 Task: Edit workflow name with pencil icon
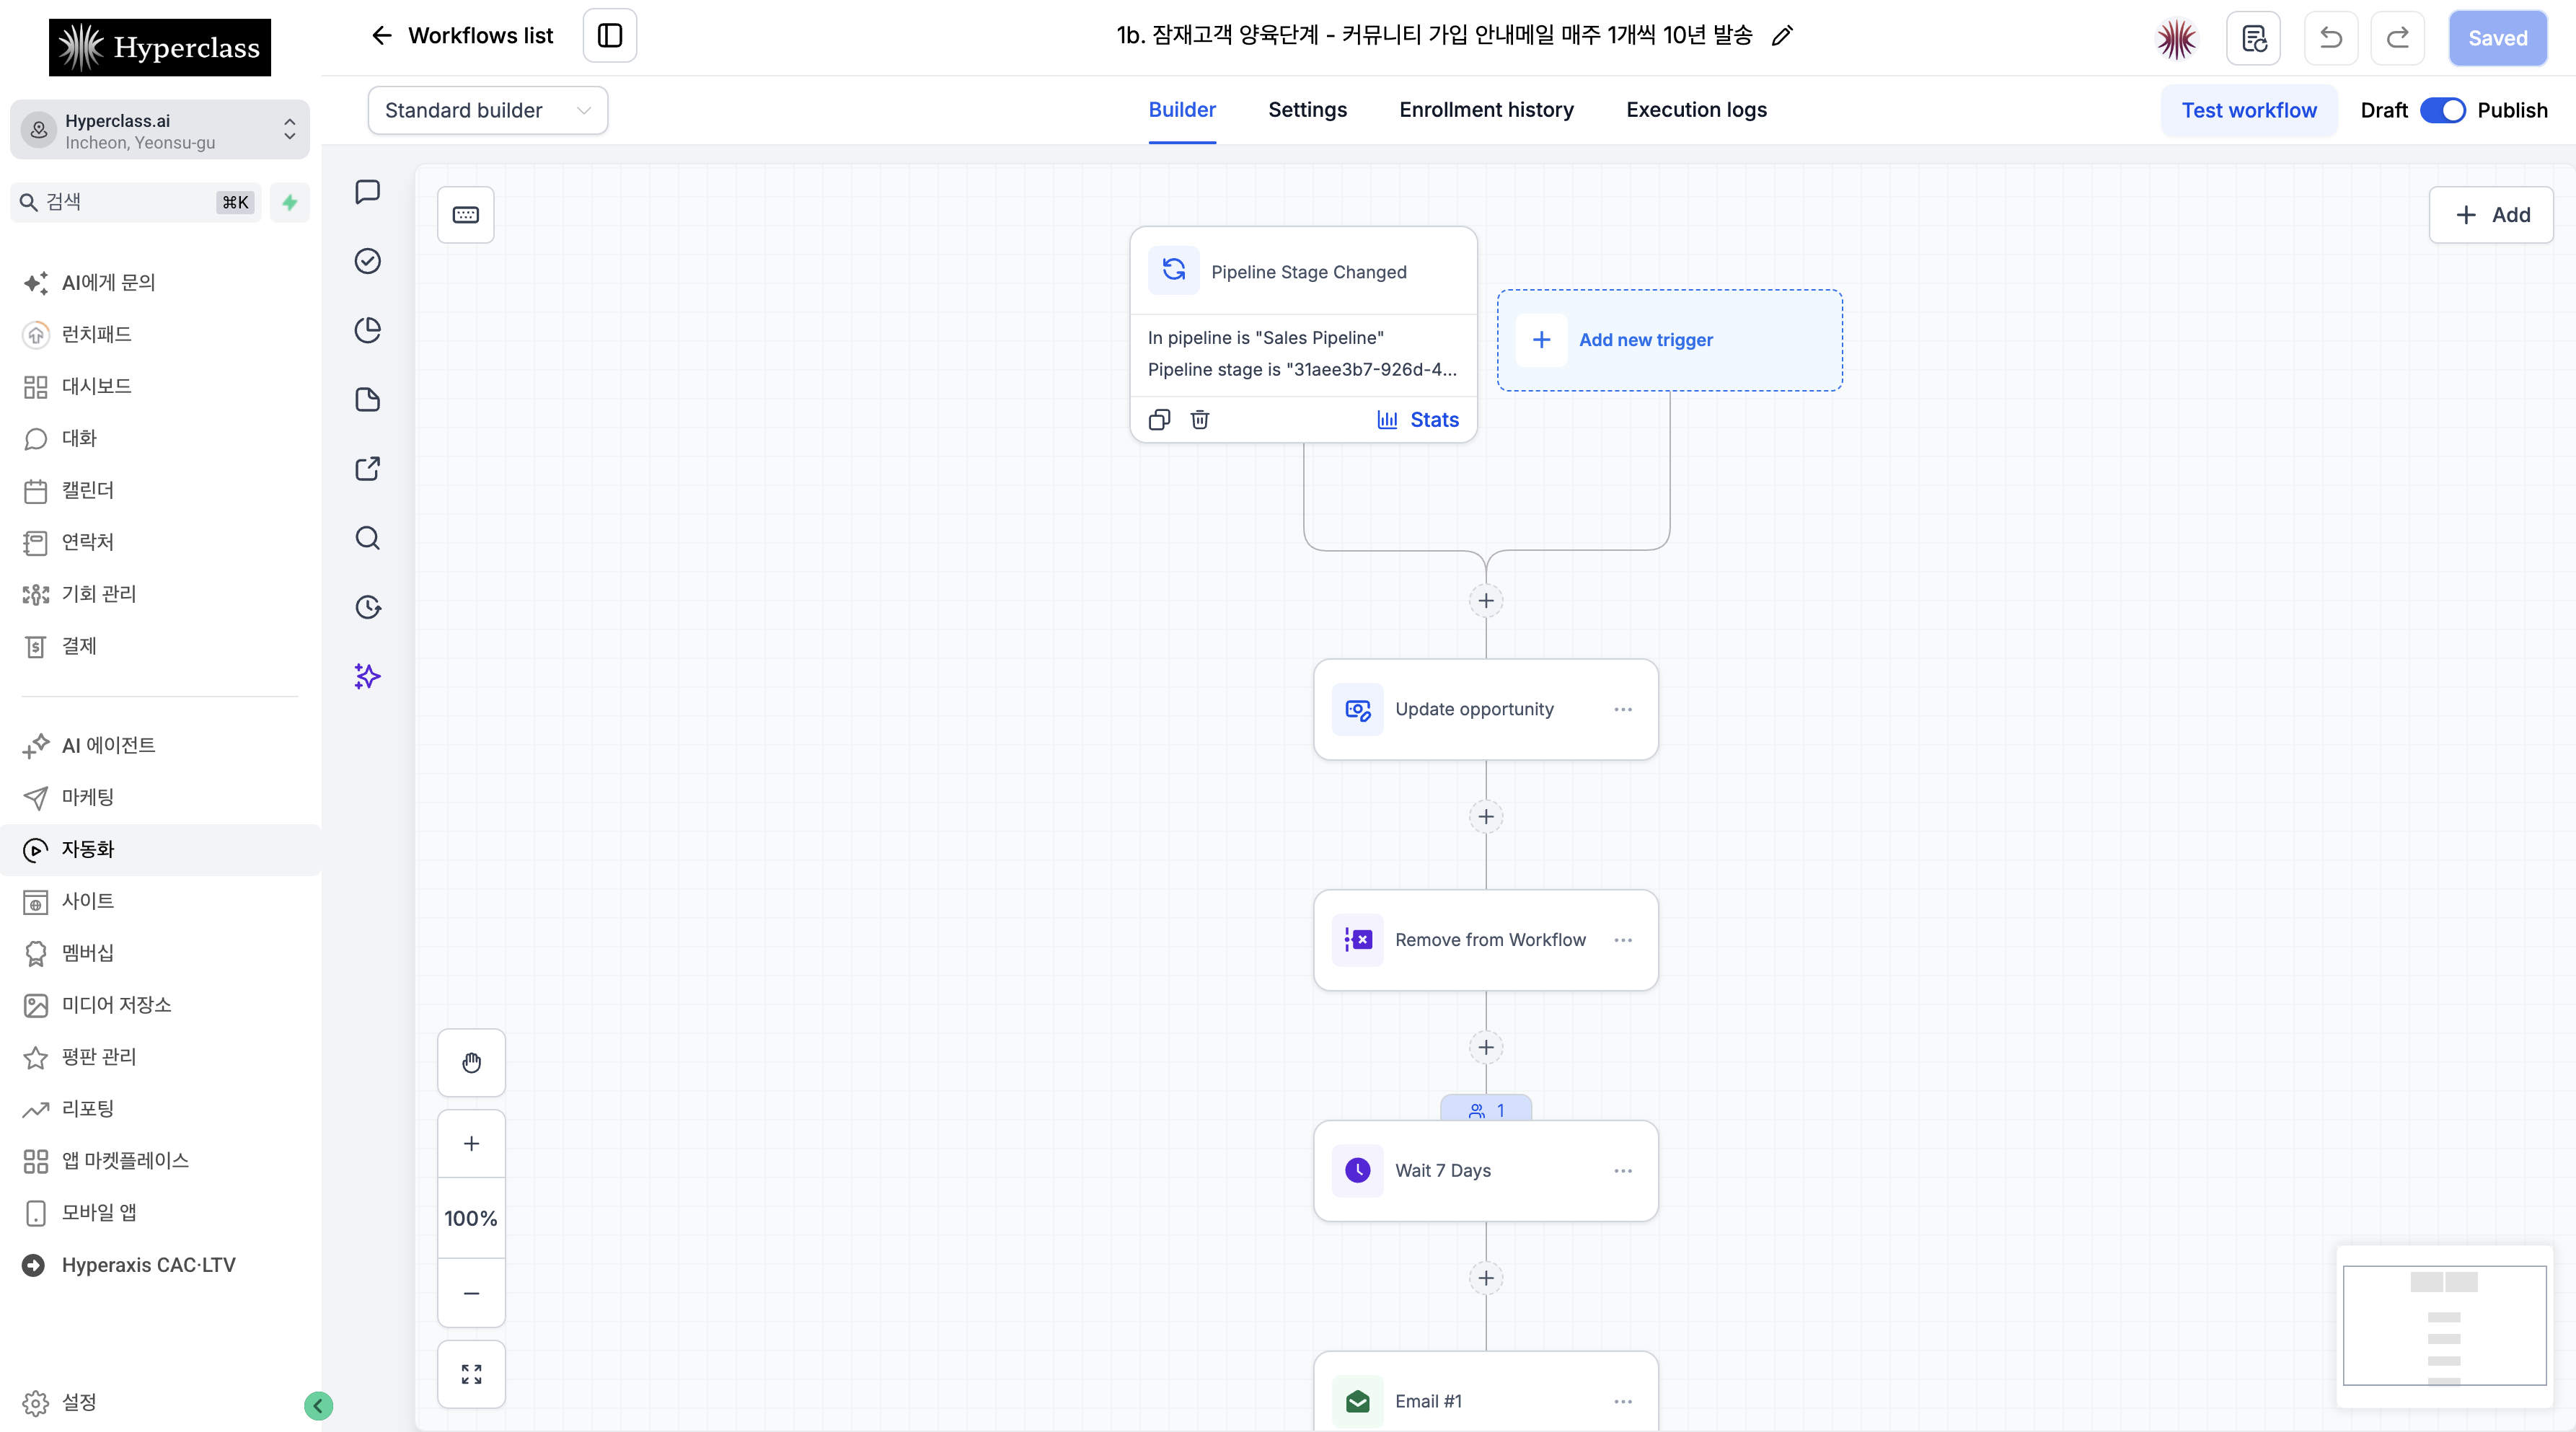1782,36
